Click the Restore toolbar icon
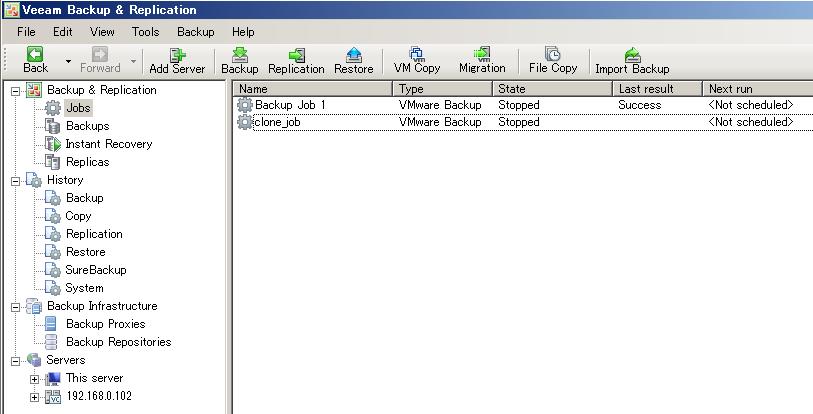 [354, 55]
